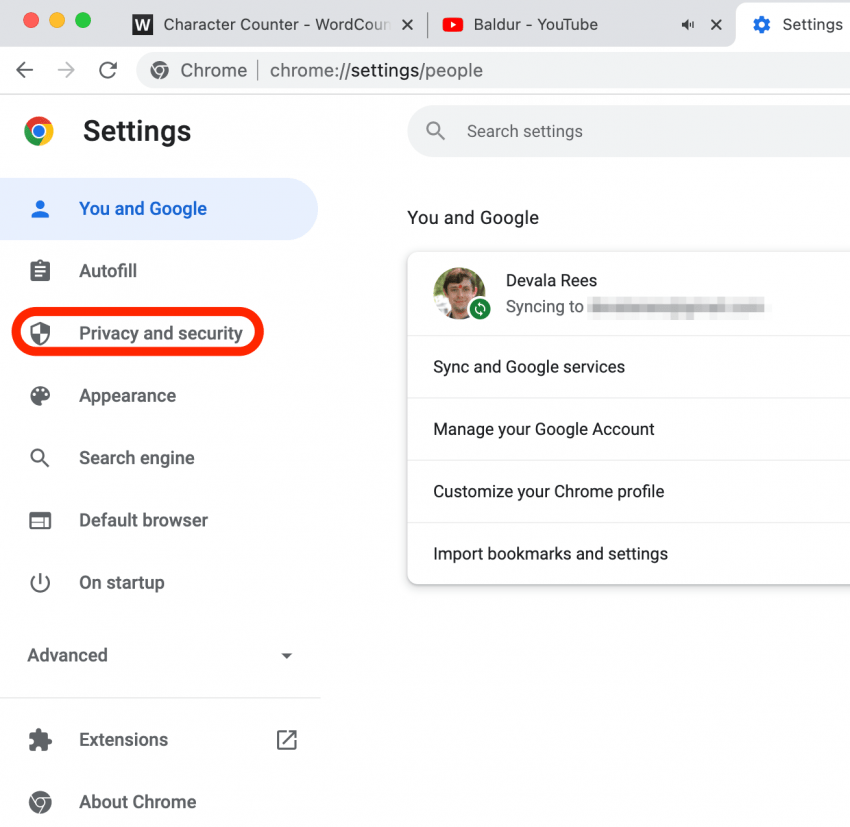Open On startup settings
The width and height of the screenshot is (850, 827).
tap(157, 583)
